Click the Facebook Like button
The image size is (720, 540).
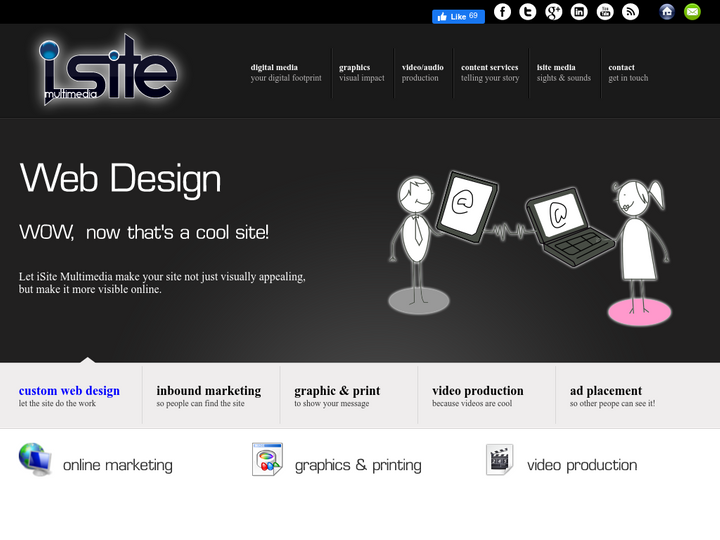[458, 16]
